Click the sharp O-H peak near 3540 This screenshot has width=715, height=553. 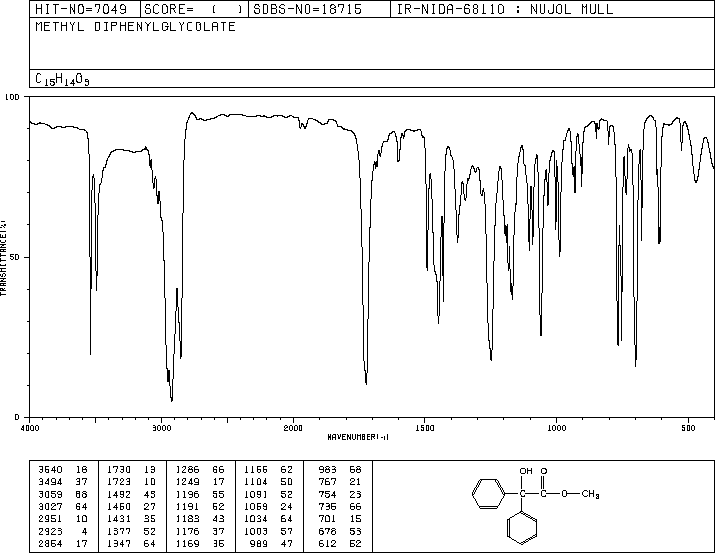90,352
